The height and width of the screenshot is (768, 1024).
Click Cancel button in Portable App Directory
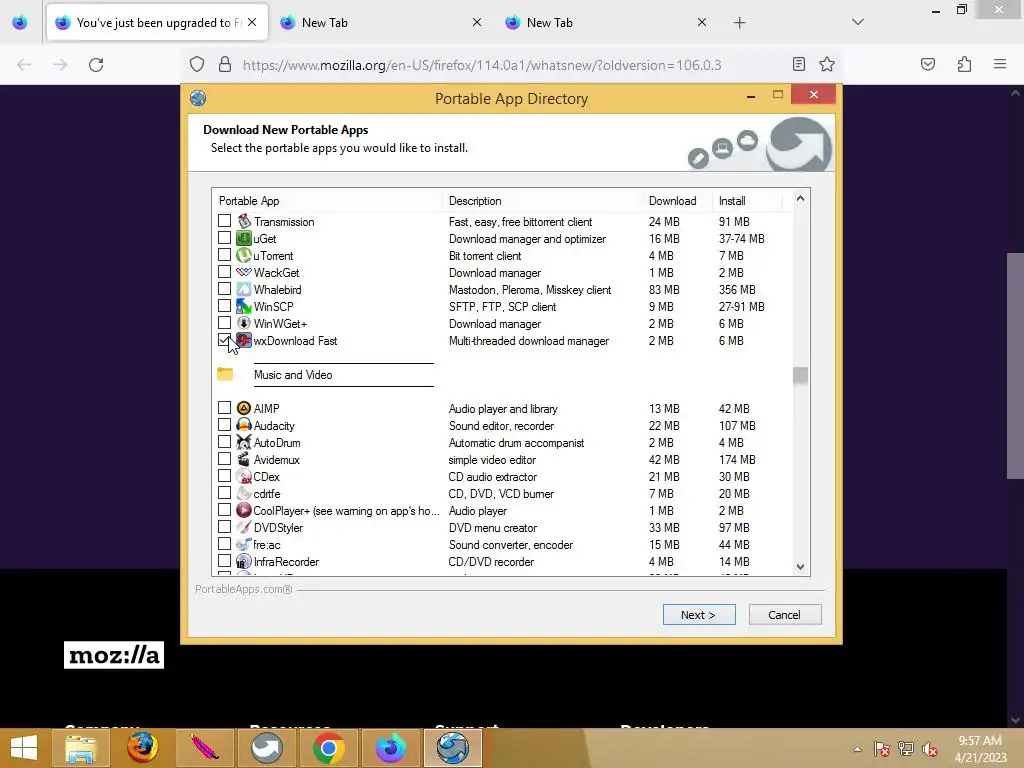(784, 615)
